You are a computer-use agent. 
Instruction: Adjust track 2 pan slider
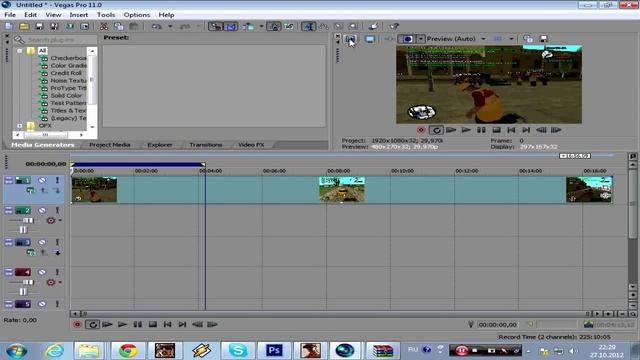pos(23,230)
